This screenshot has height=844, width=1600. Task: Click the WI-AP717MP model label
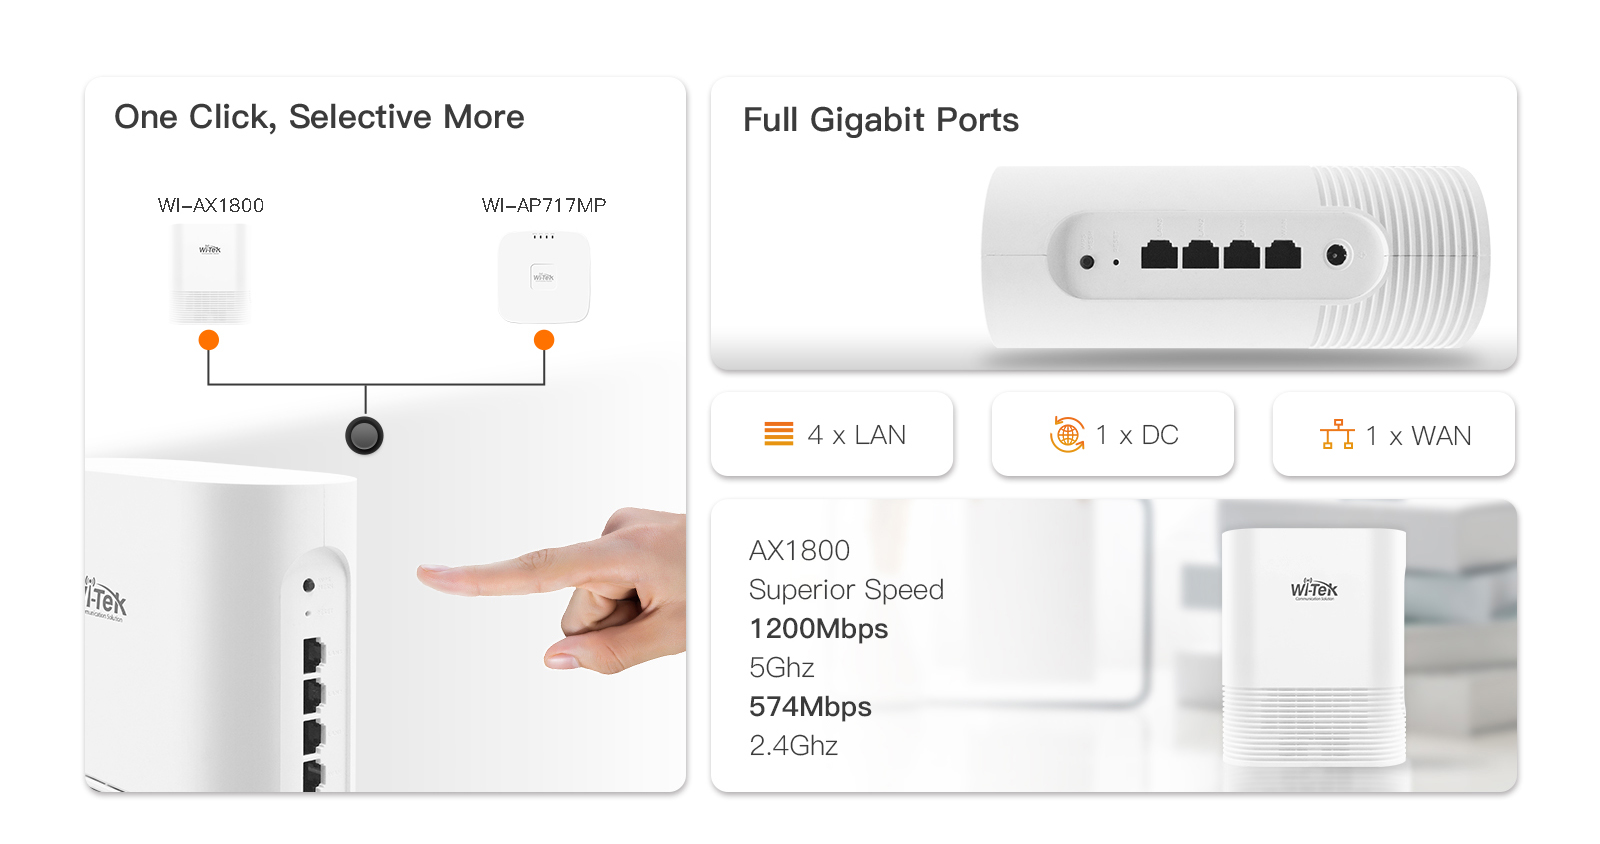pos(544,205)
